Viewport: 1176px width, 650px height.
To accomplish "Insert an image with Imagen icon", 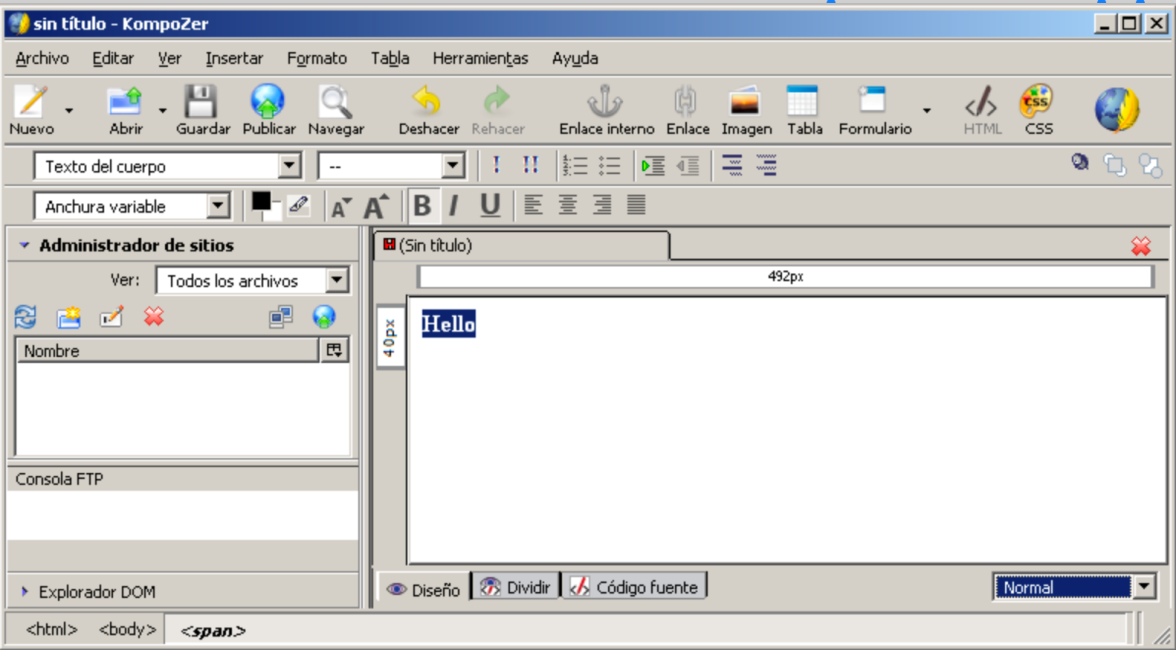I will [746, 110].
